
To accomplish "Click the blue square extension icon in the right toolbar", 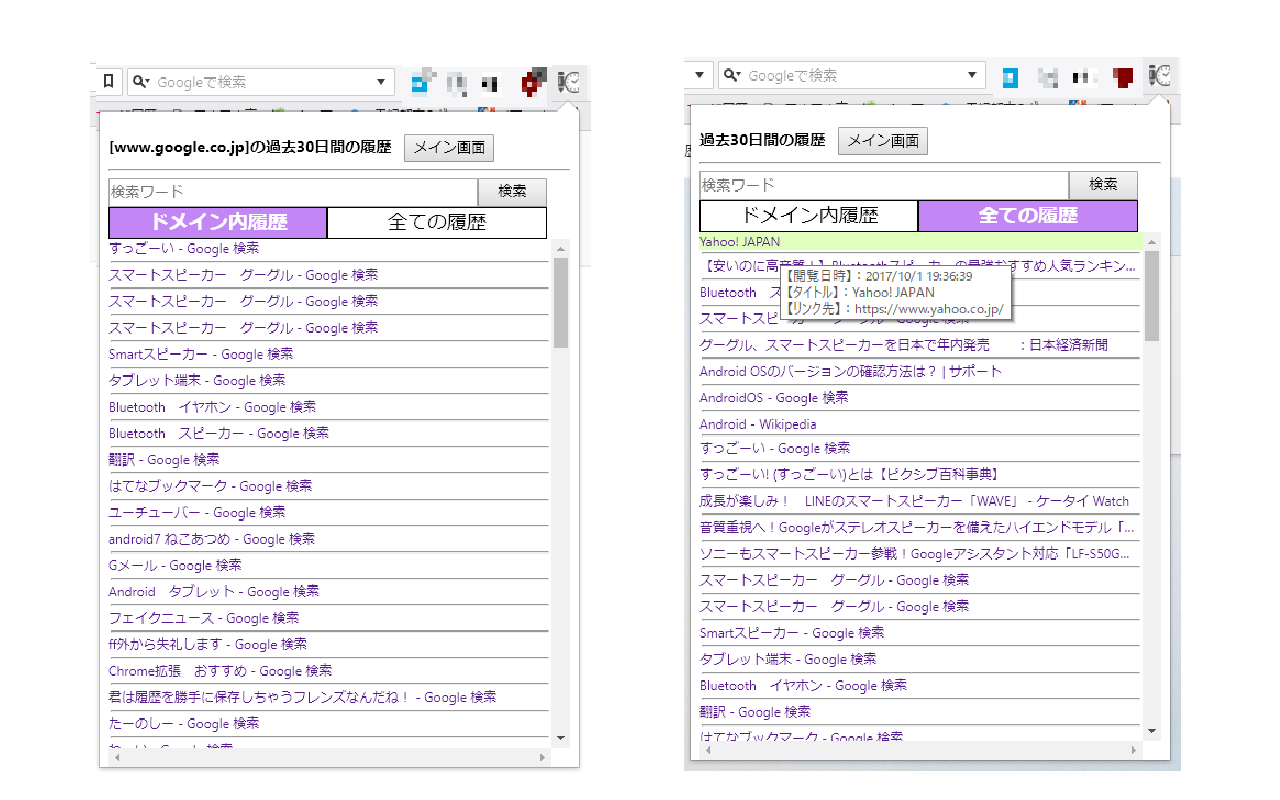I will pyautogui.click(x=1011, y=77).
